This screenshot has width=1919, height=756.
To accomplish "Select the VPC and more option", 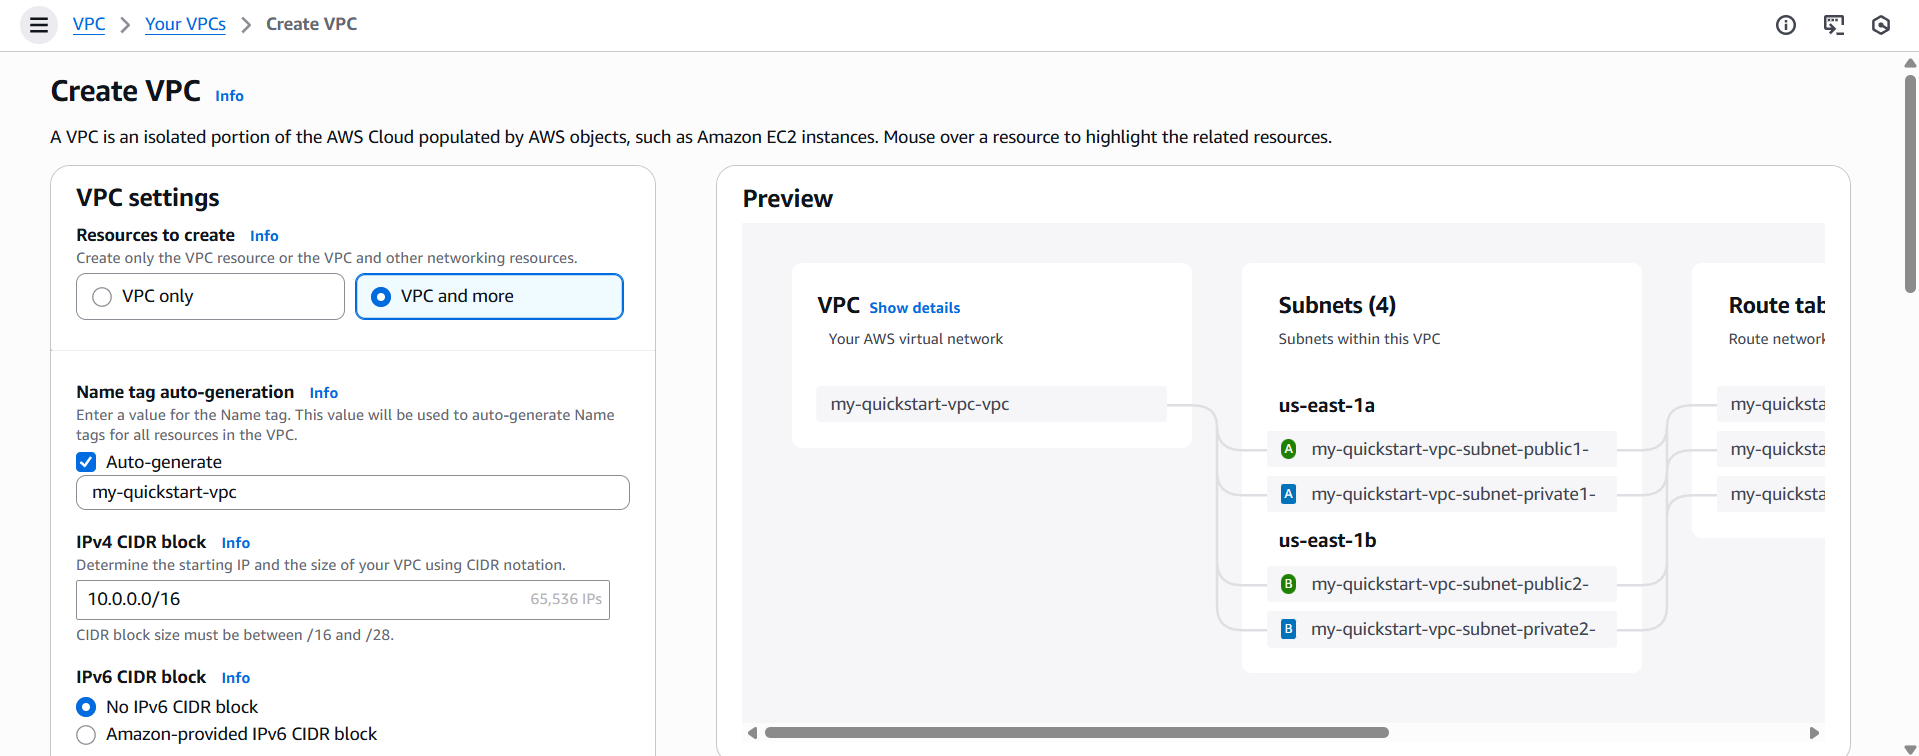I will pyautogui.click(x=381, y=296).
